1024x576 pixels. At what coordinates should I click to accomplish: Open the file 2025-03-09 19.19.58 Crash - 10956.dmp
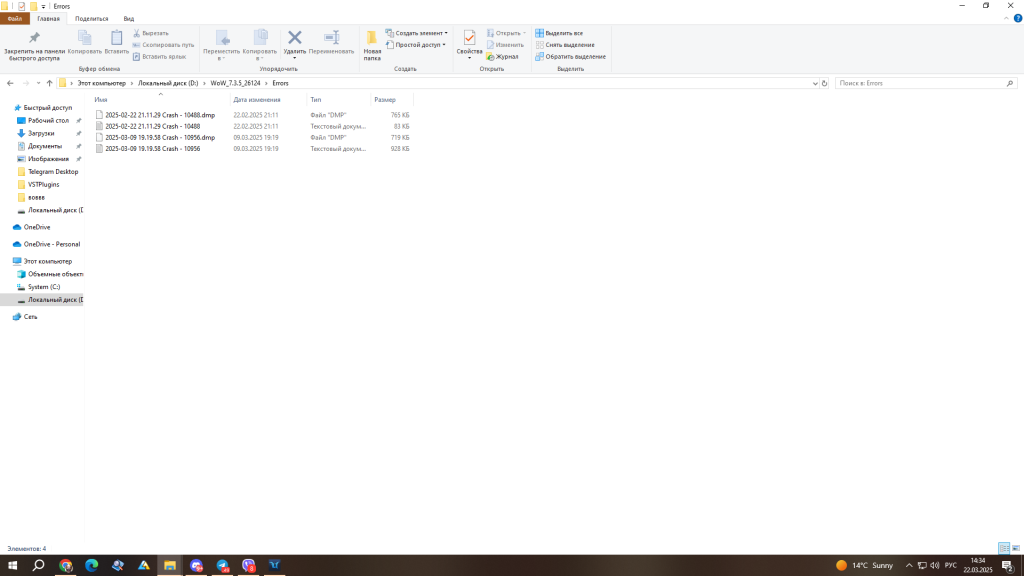tap(159, 137)
